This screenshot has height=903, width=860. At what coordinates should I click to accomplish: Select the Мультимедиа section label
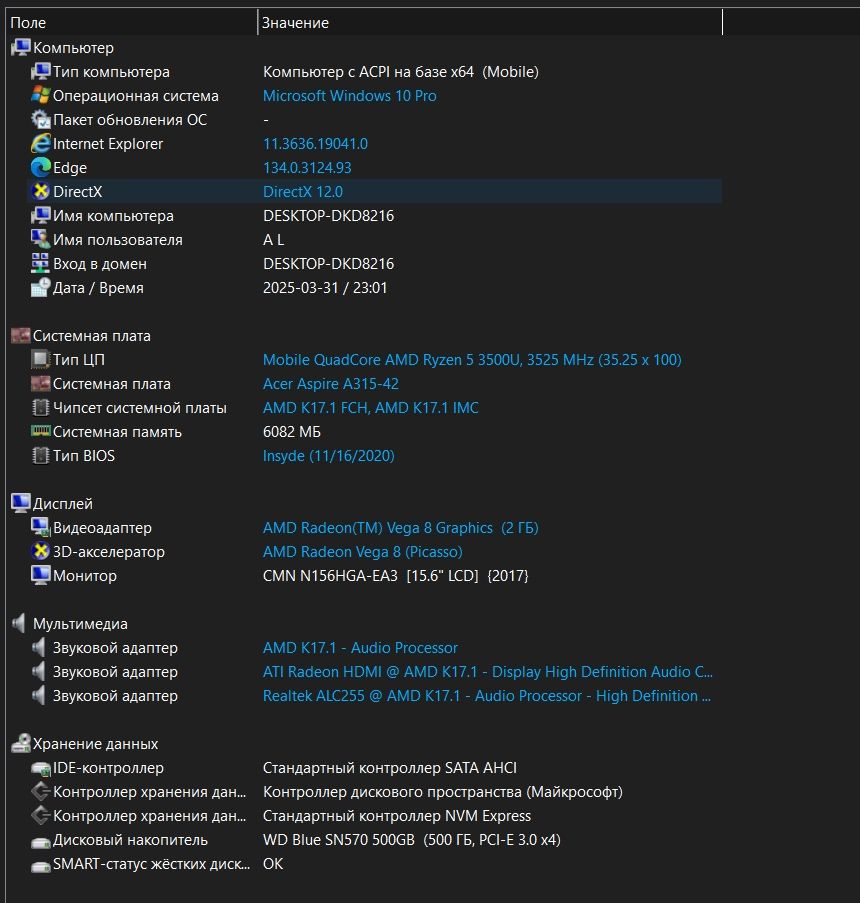[x=80, y=623]
